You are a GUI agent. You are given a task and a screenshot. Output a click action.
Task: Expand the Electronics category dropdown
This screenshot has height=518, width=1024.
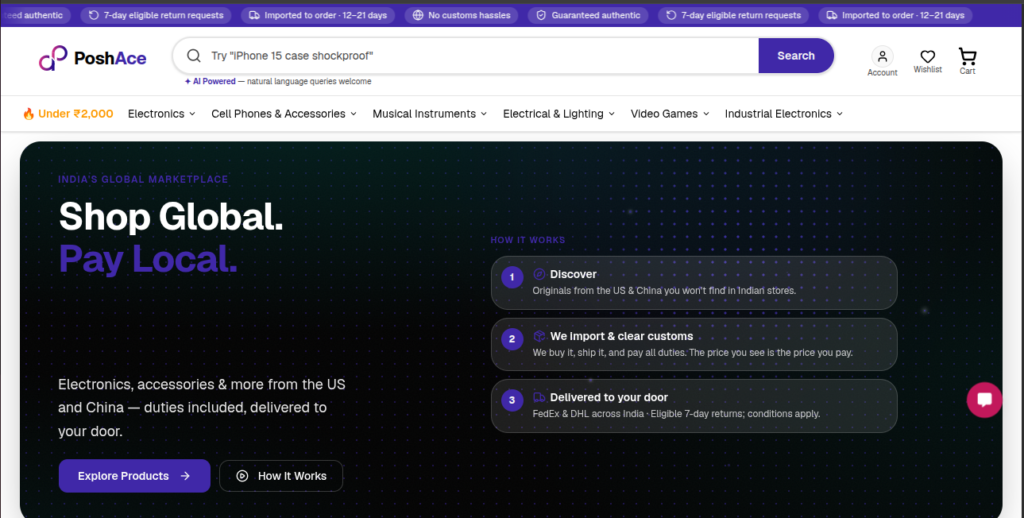(x=161, y=114)
